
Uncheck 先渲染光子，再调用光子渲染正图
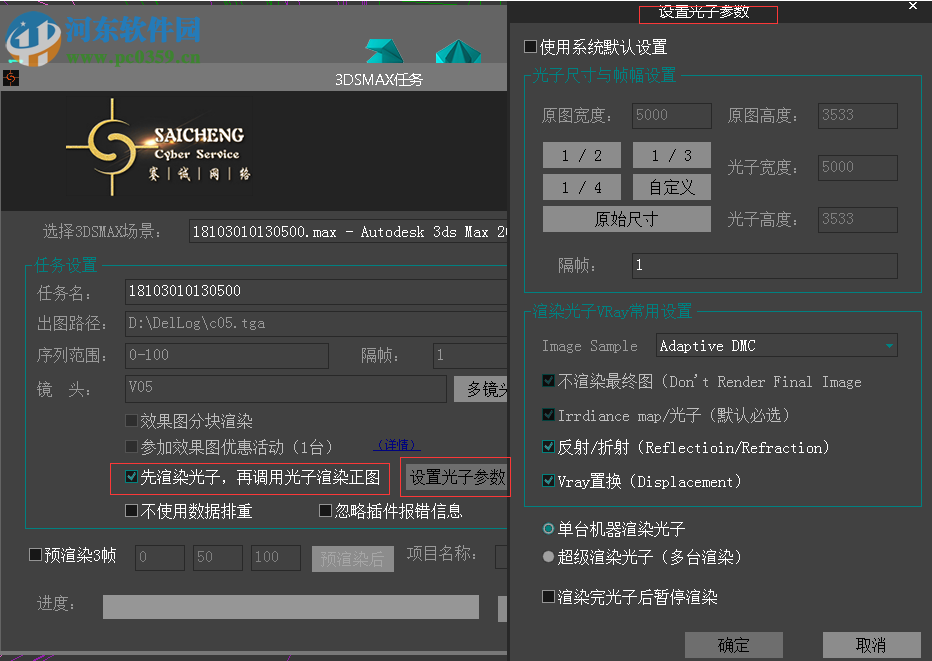132,477
